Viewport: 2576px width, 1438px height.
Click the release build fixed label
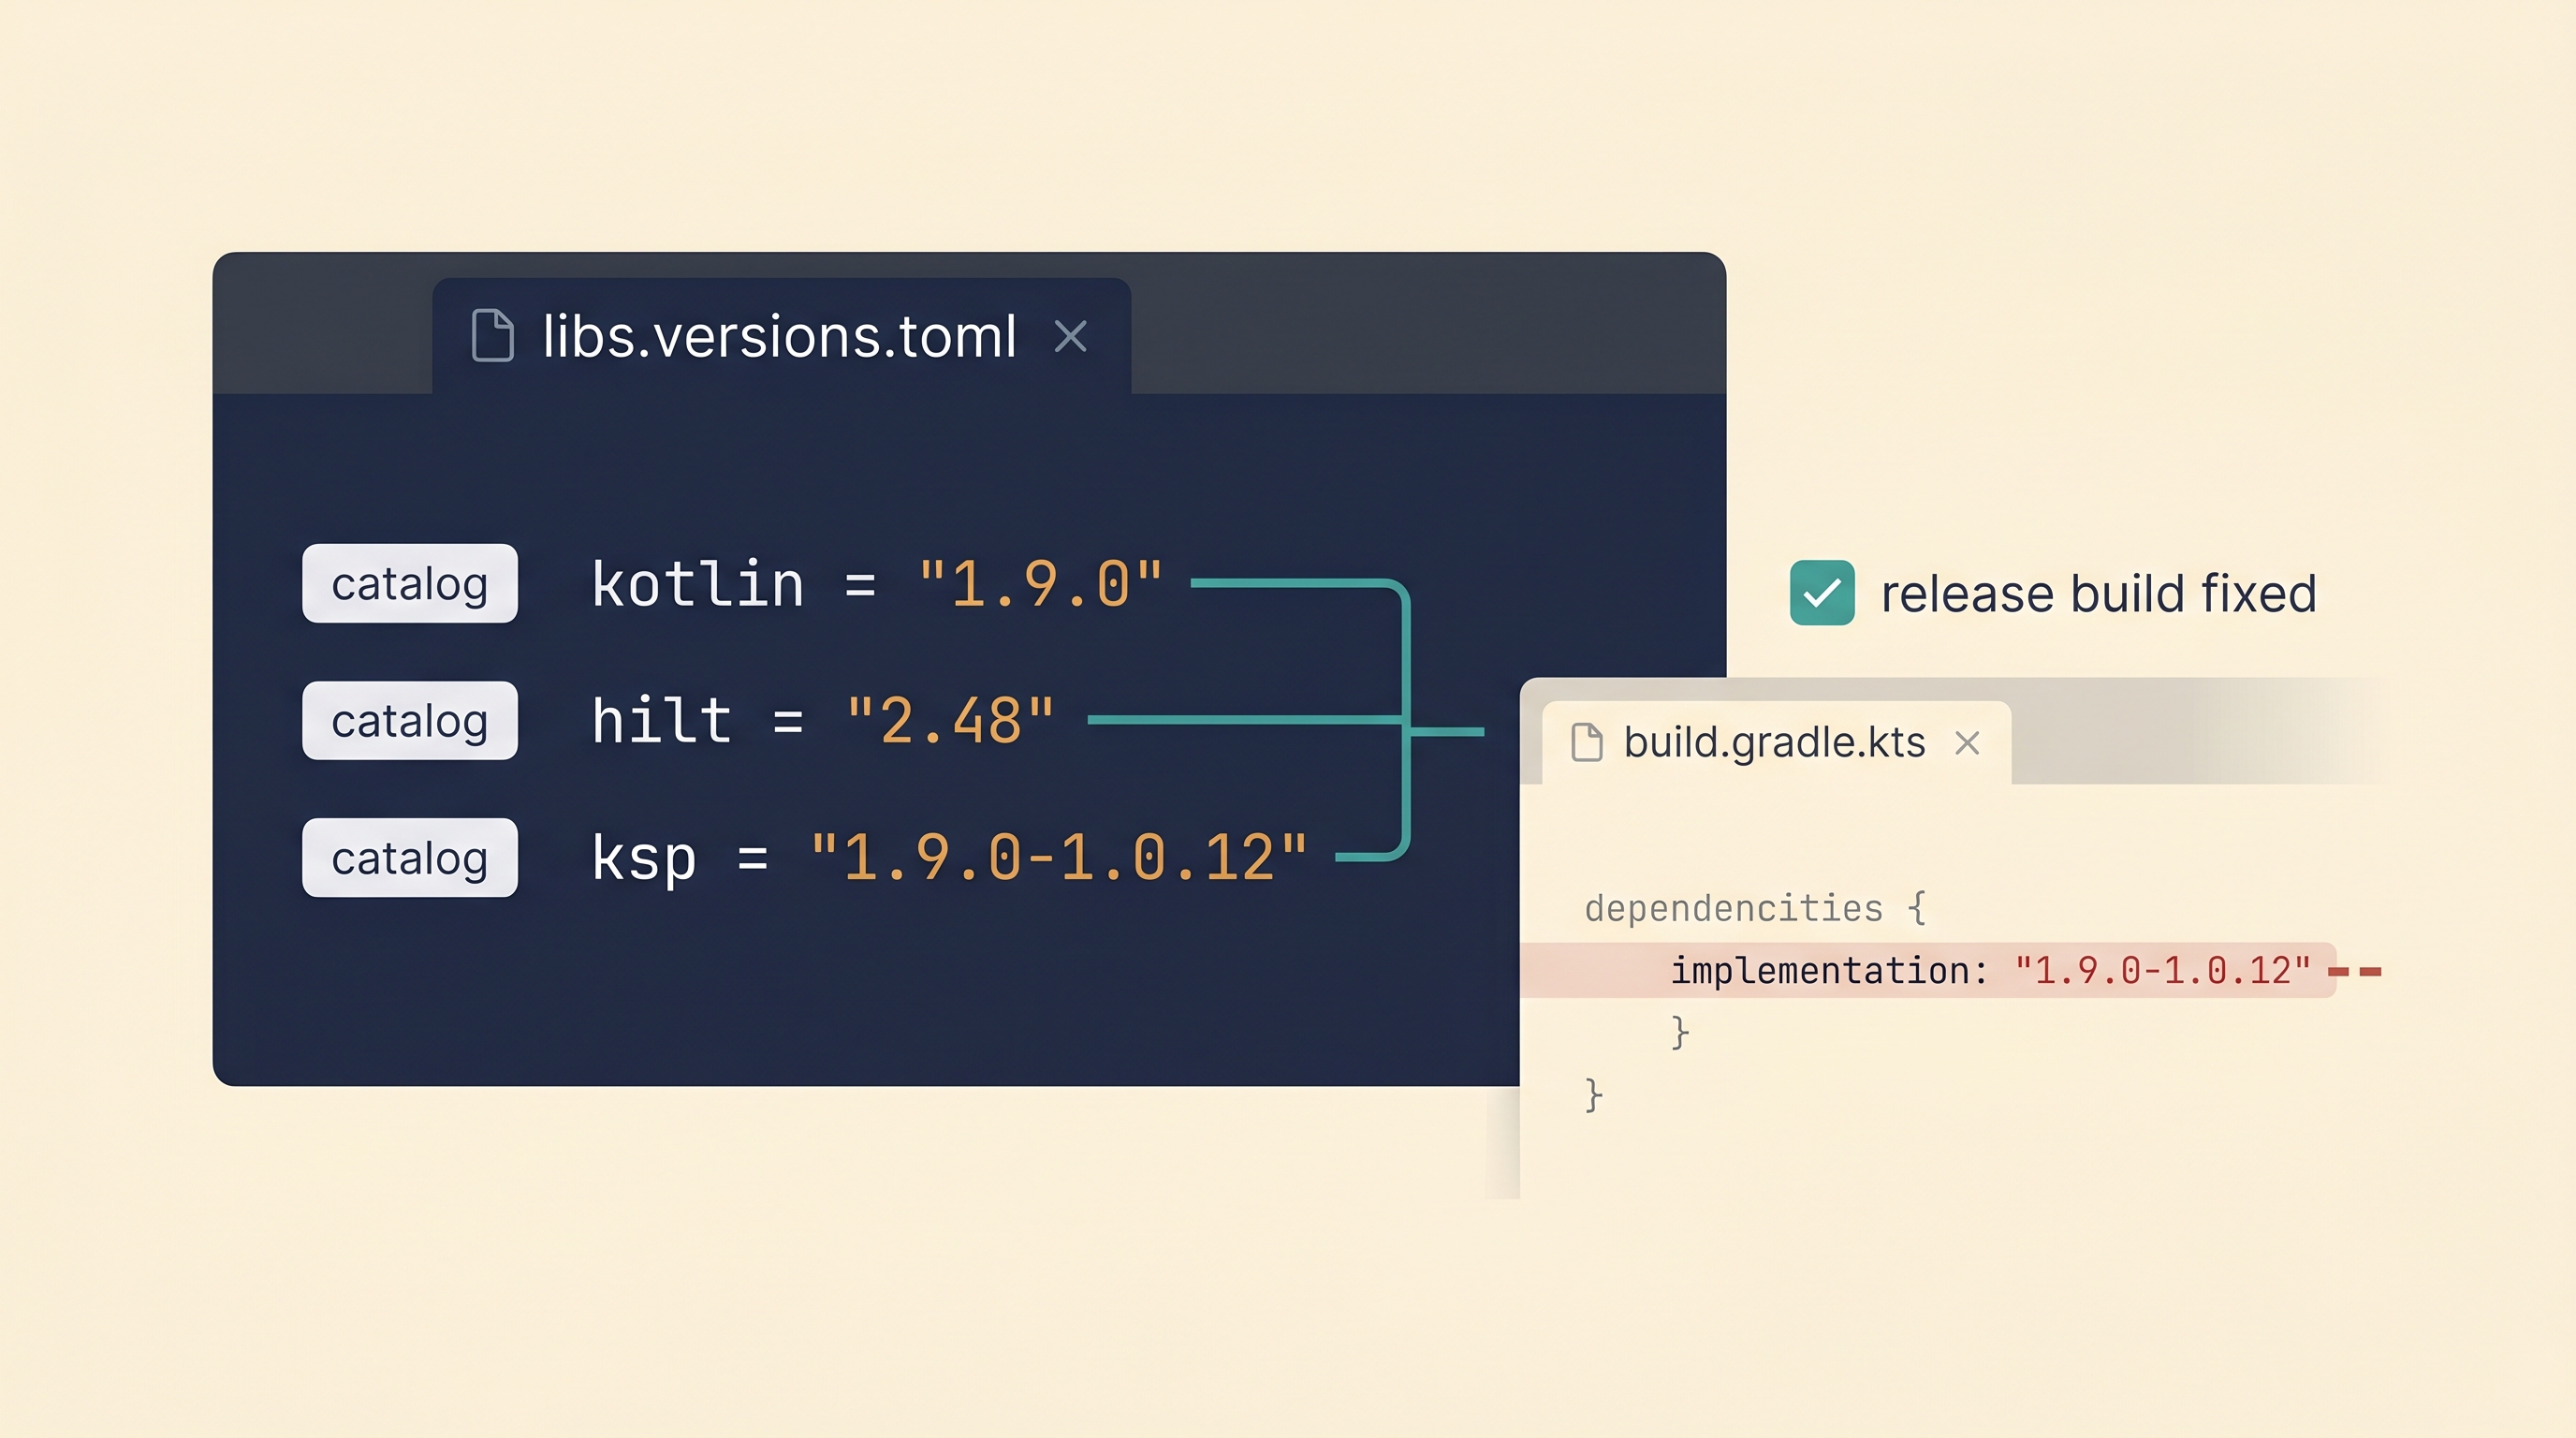2099,594
